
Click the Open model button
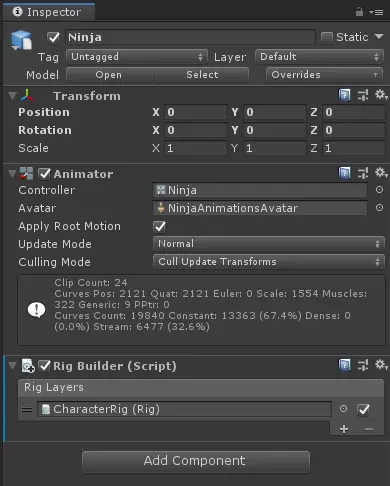pyautogui.click(x=110, y=75)
